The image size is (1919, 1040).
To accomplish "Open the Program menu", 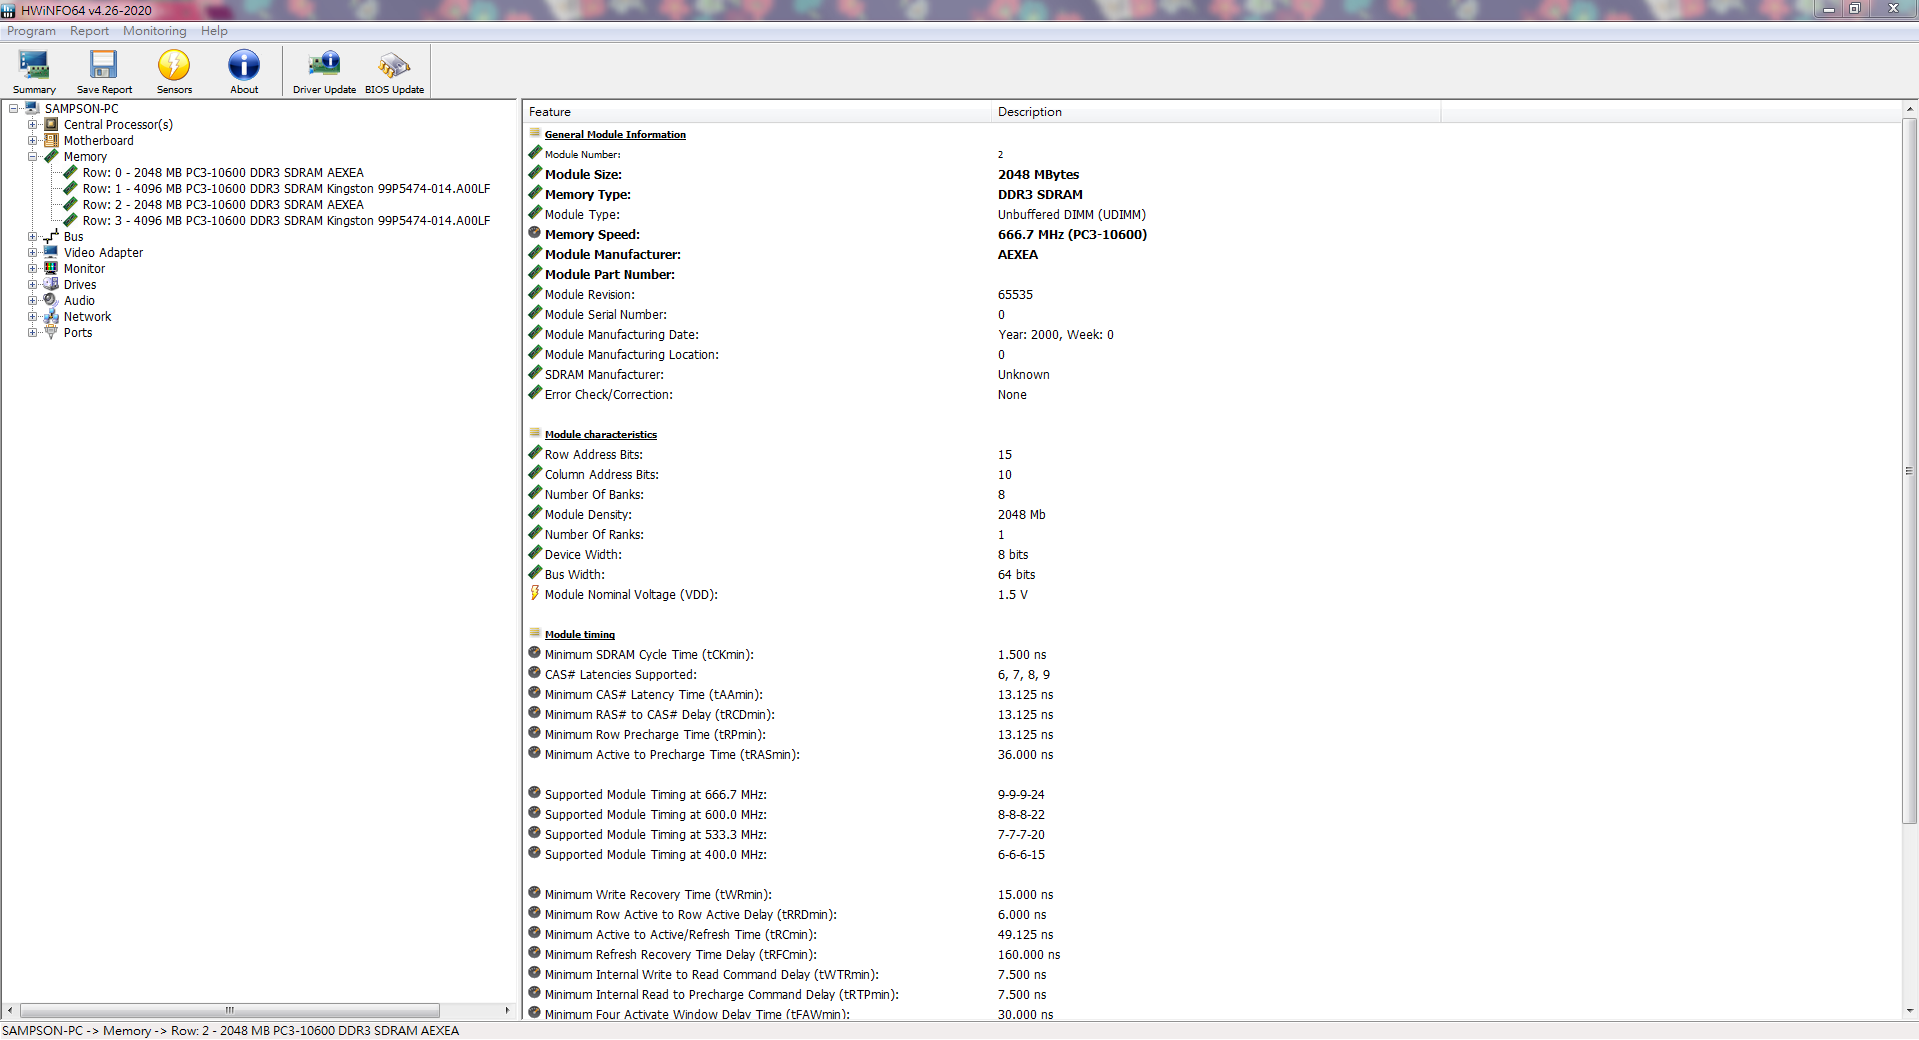I will 31,31.
